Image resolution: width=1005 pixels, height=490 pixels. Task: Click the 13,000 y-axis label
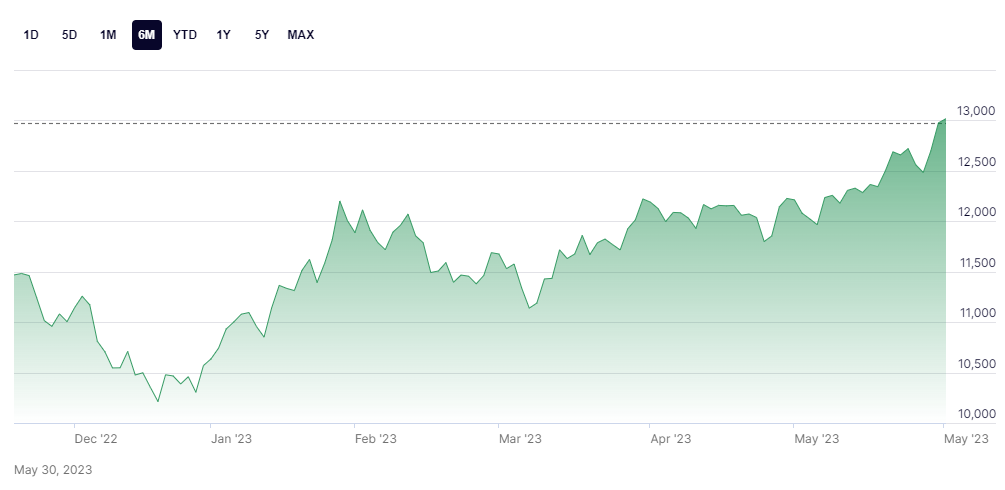976,111
